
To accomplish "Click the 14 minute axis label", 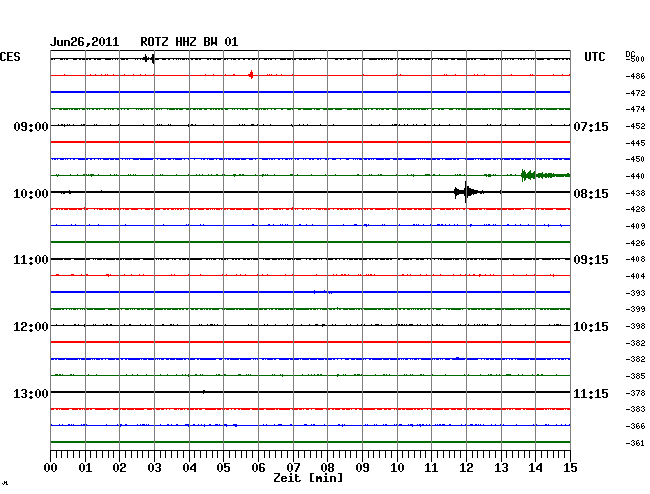I will pos(535,467).
